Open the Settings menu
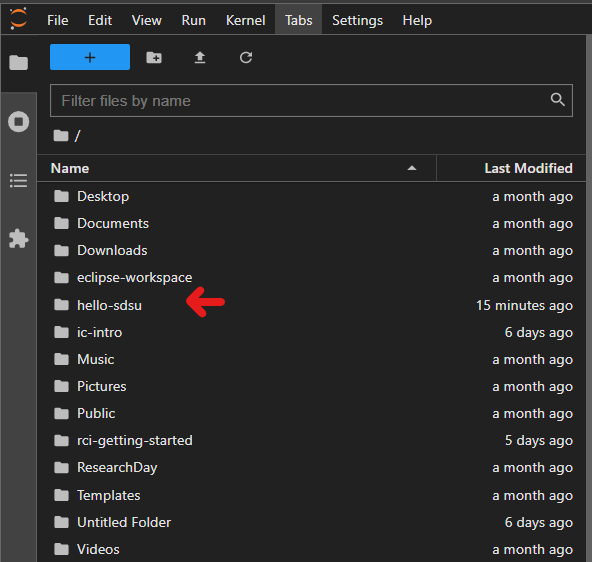The height and width of the screenshot is (562, 592). 357,20
